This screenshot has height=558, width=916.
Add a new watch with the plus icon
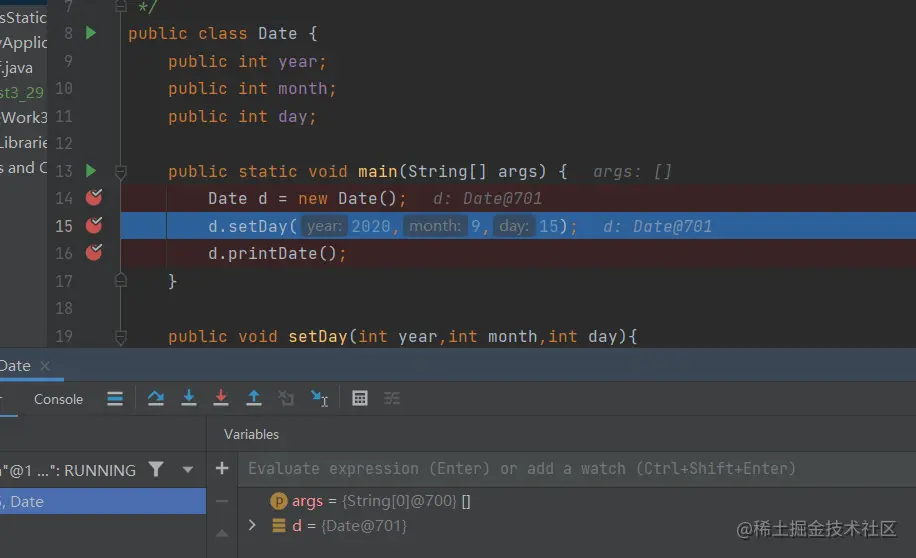[x=222, y=468]
